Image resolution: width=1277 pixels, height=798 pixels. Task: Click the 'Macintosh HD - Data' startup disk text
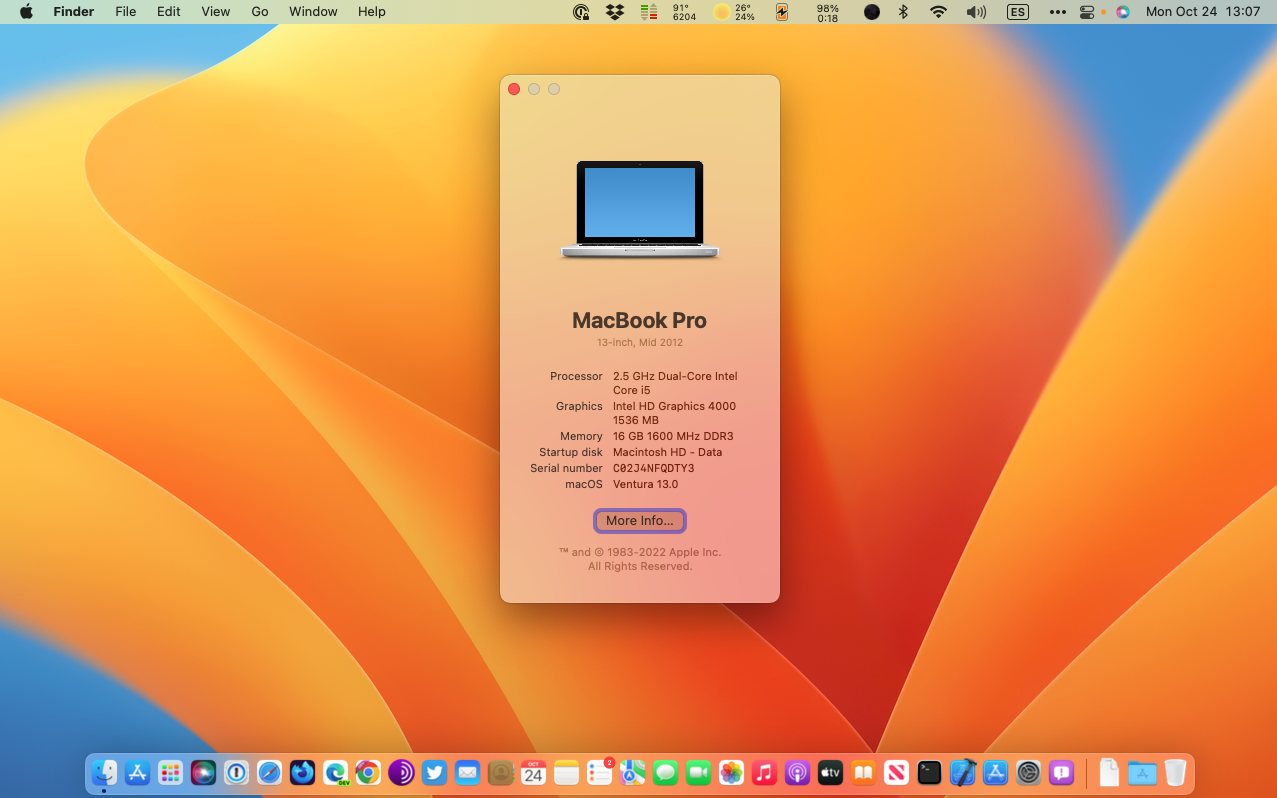click(667, 452)
